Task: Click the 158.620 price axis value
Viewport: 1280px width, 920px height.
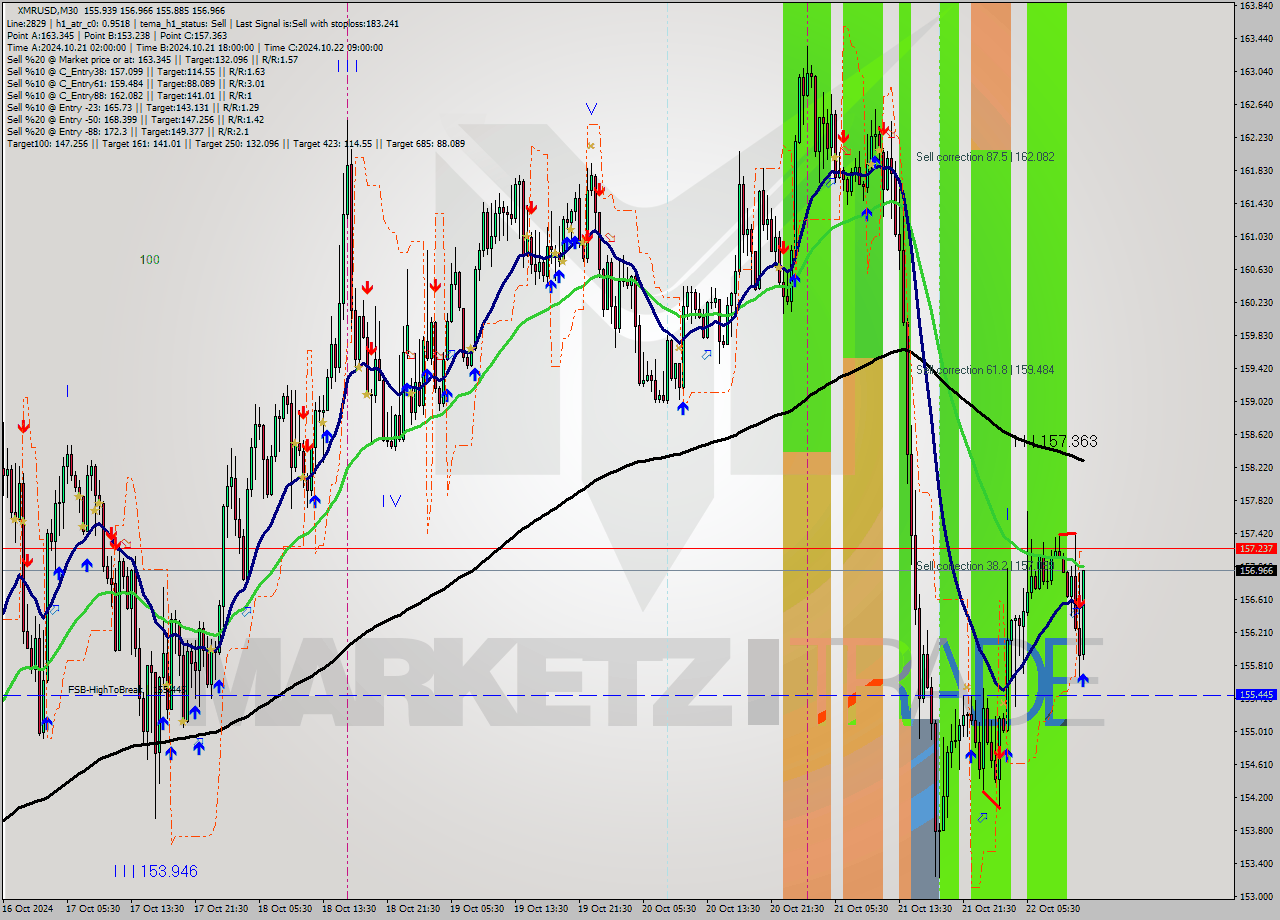Action: tap(1255, 434)
